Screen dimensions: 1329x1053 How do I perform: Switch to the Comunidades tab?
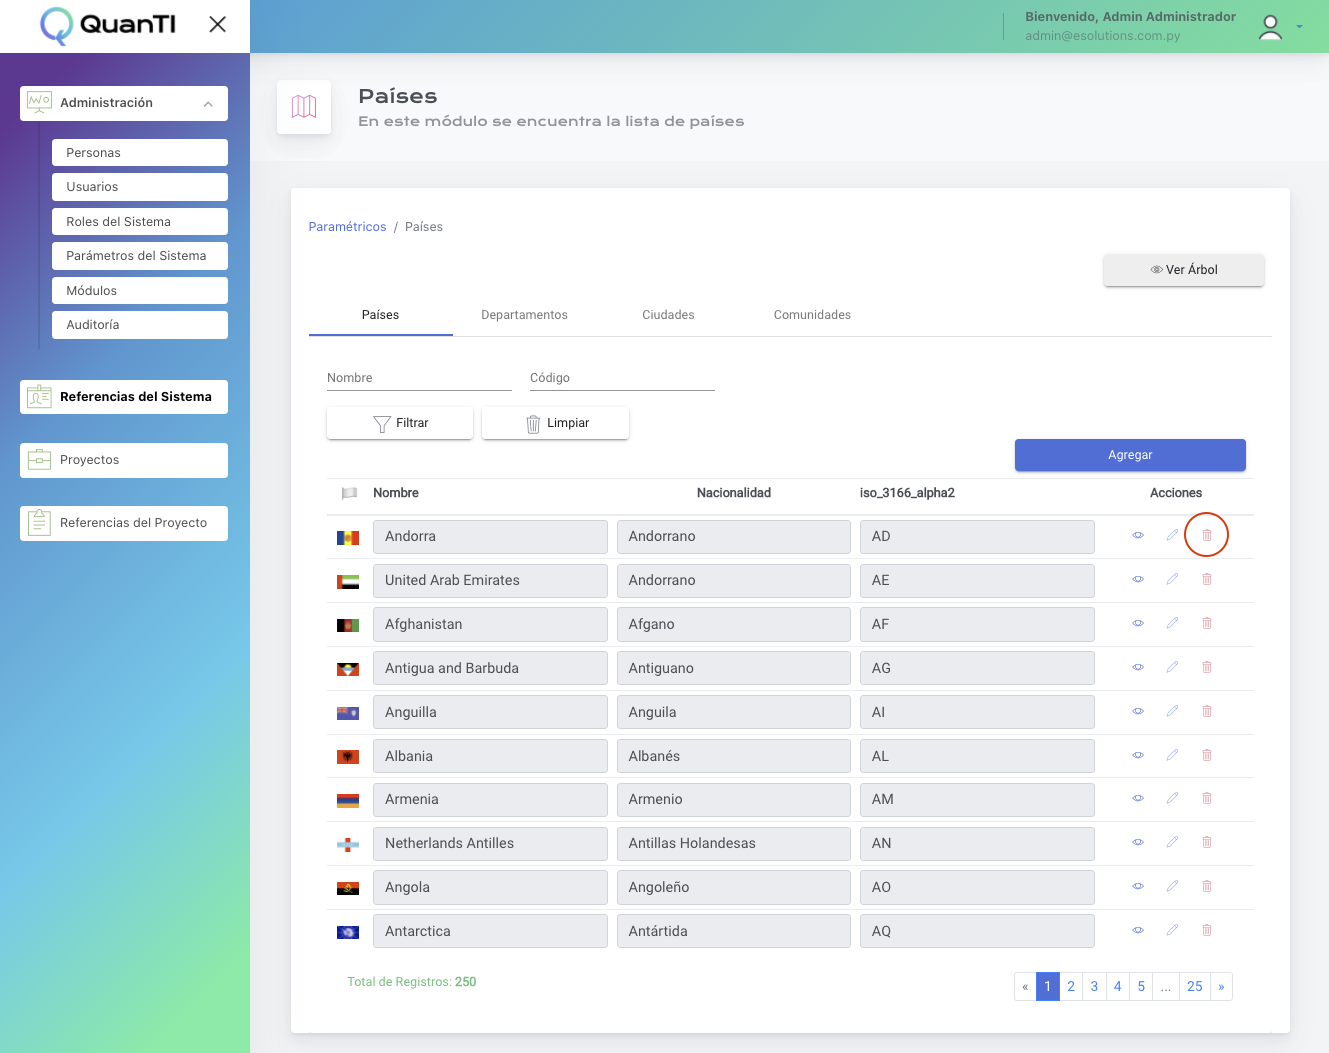pyautogui.click(x=812, y=315)
